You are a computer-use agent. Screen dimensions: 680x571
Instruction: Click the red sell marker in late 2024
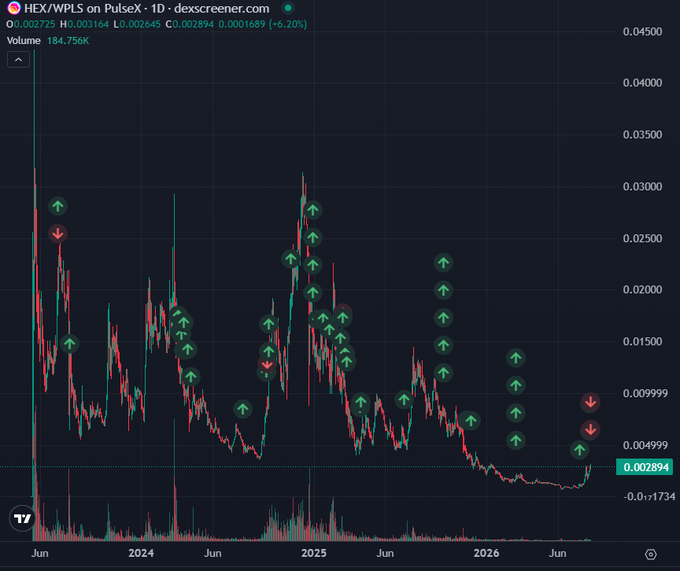(267, 365)
